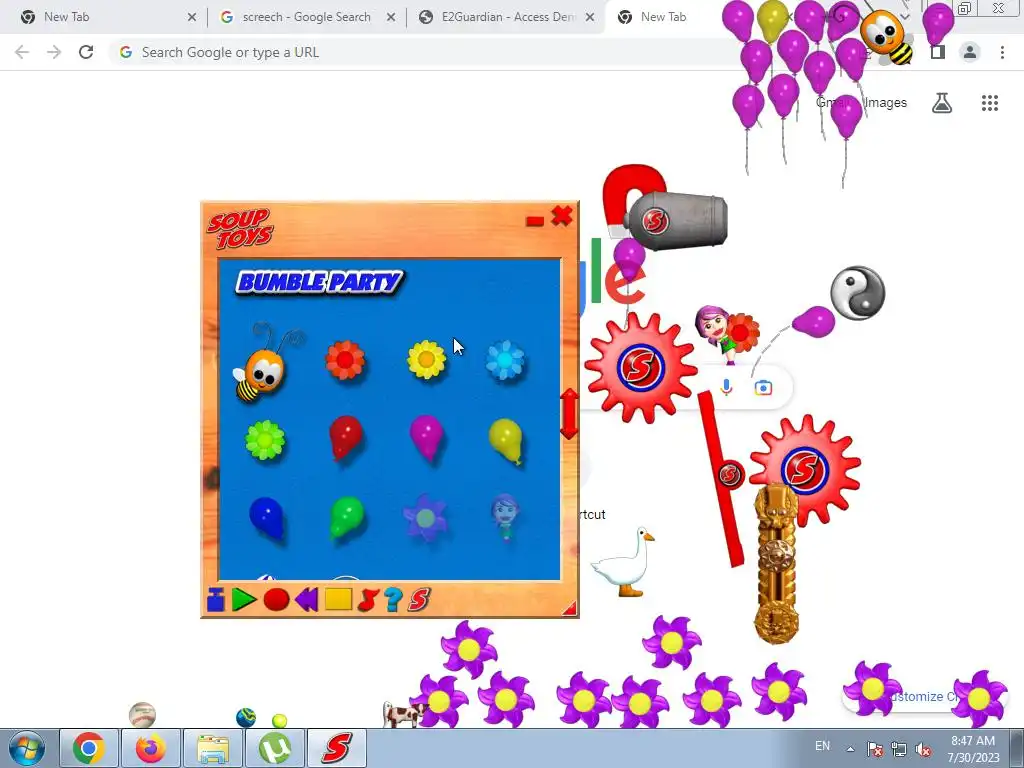
Task: Reload the current page
Action: click(86, 52)
